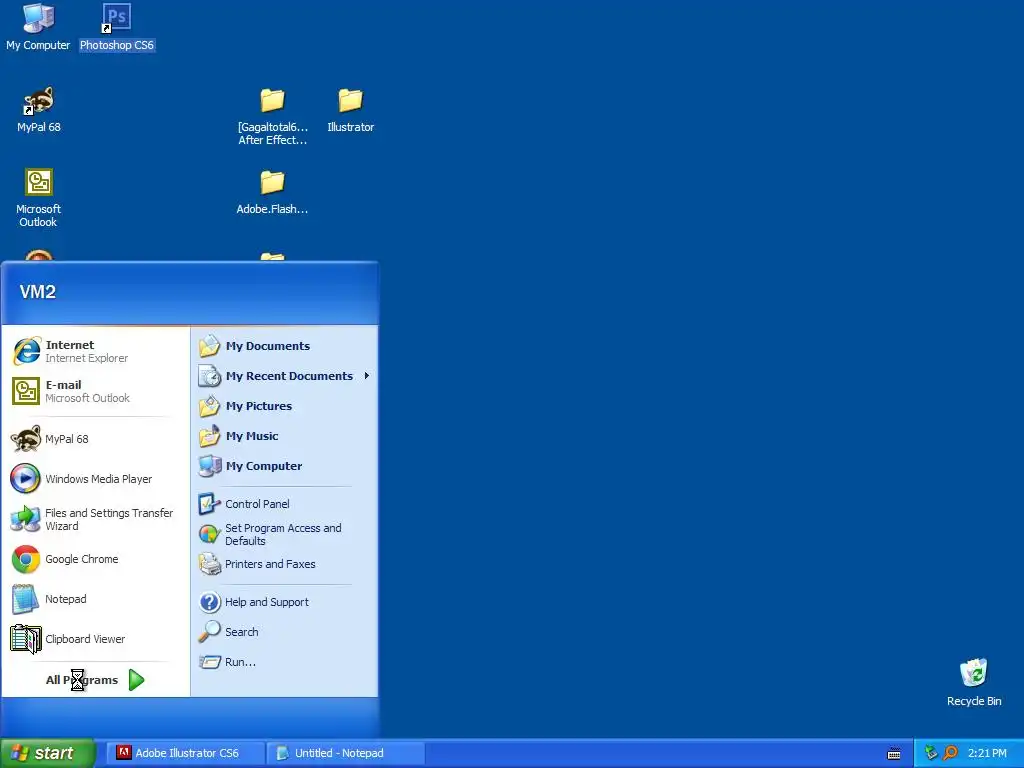Switch to Untitled - Notepad taskbar button
This screenshot has width=1024, height=768.
[x=345, y=753]
